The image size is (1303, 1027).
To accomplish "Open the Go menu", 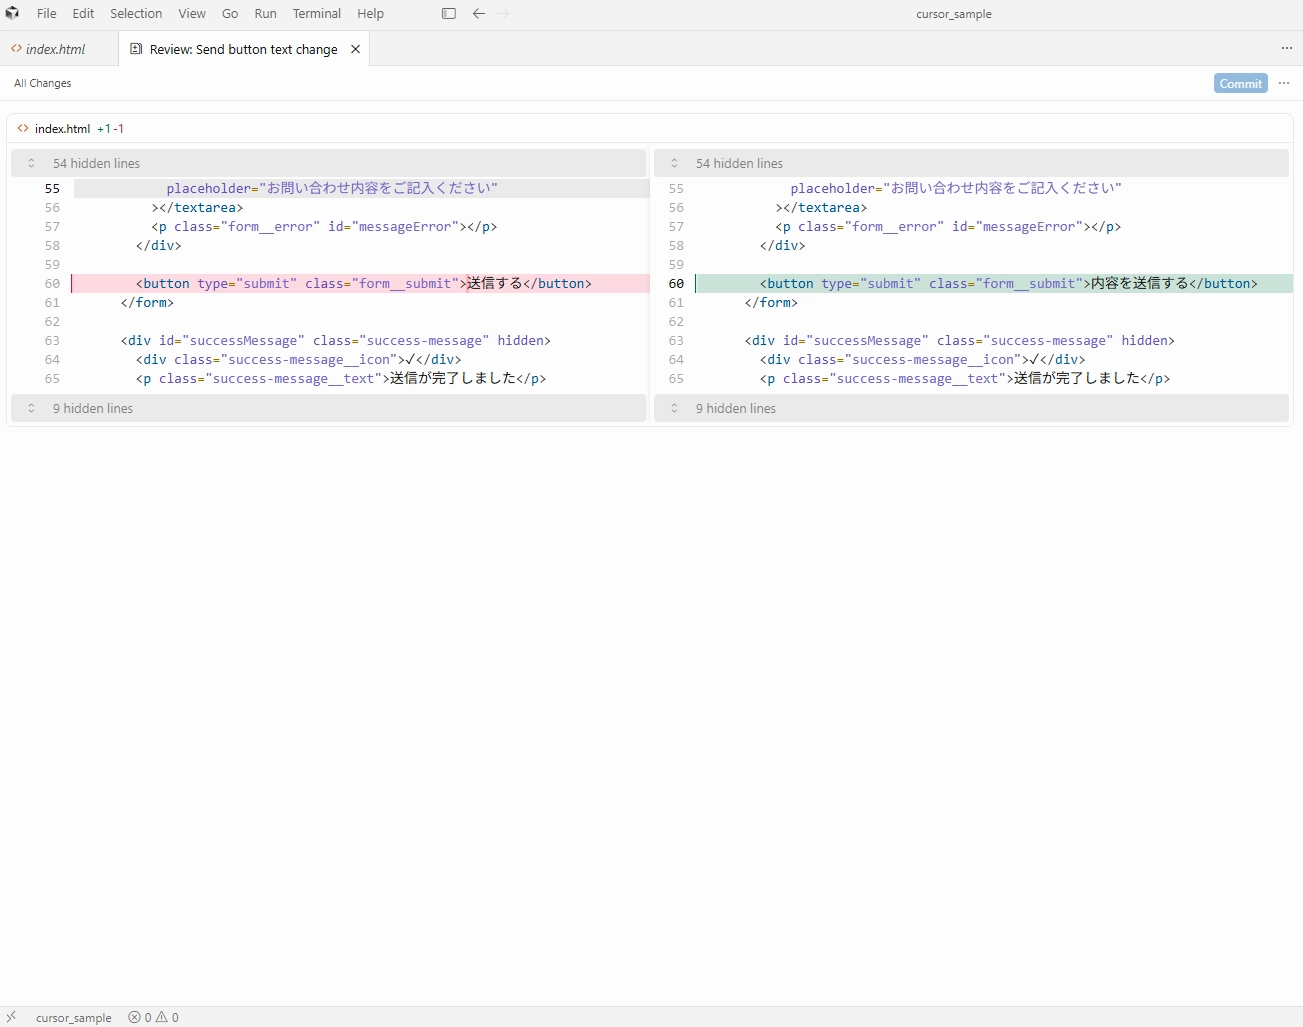I will point(230,14).
